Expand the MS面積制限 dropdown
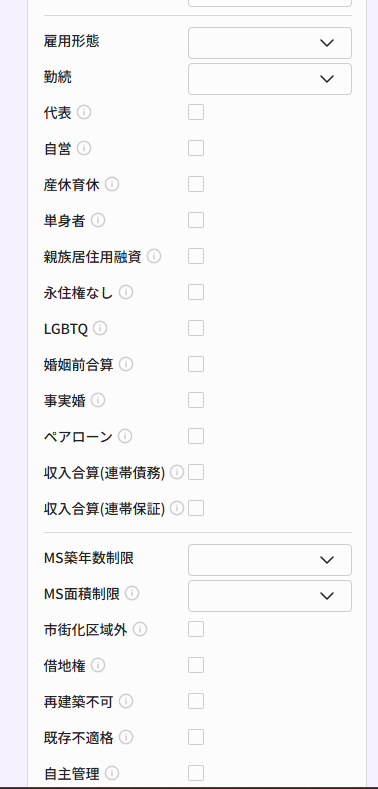 (270, 596)
